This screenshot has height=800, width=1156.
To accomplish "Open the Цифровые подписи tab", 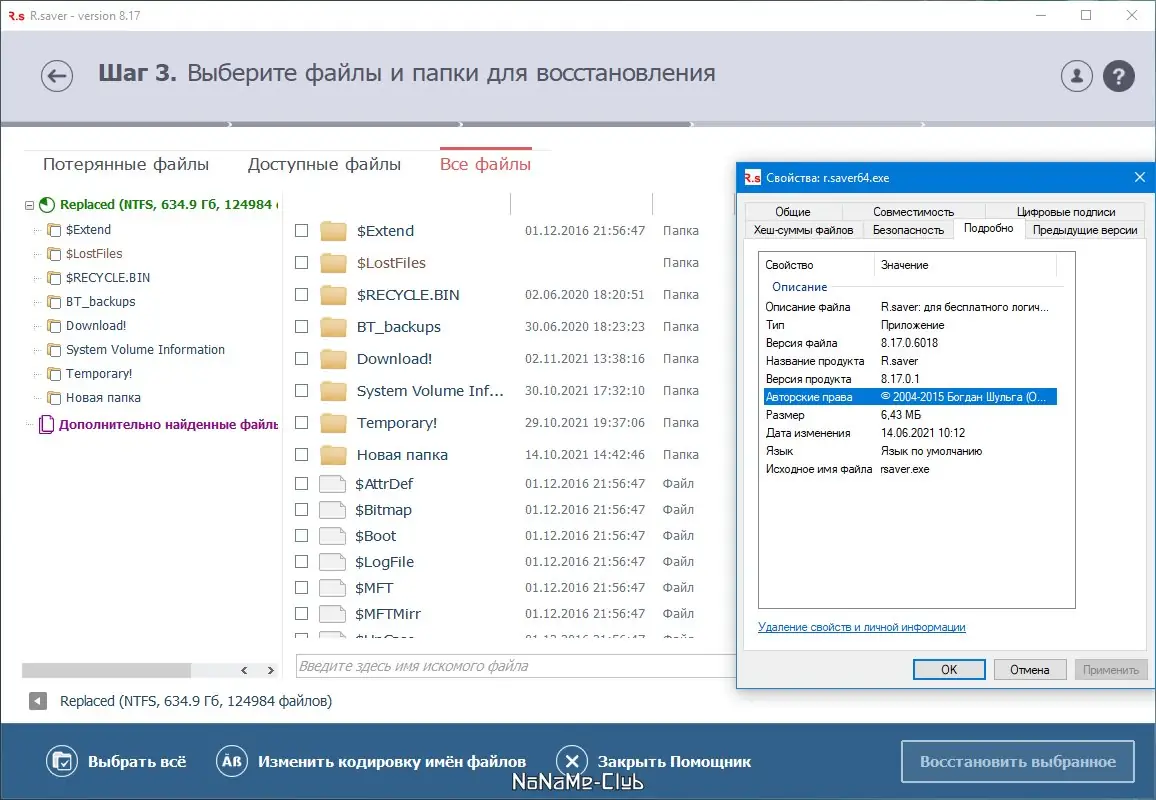I will (1066, 212).
